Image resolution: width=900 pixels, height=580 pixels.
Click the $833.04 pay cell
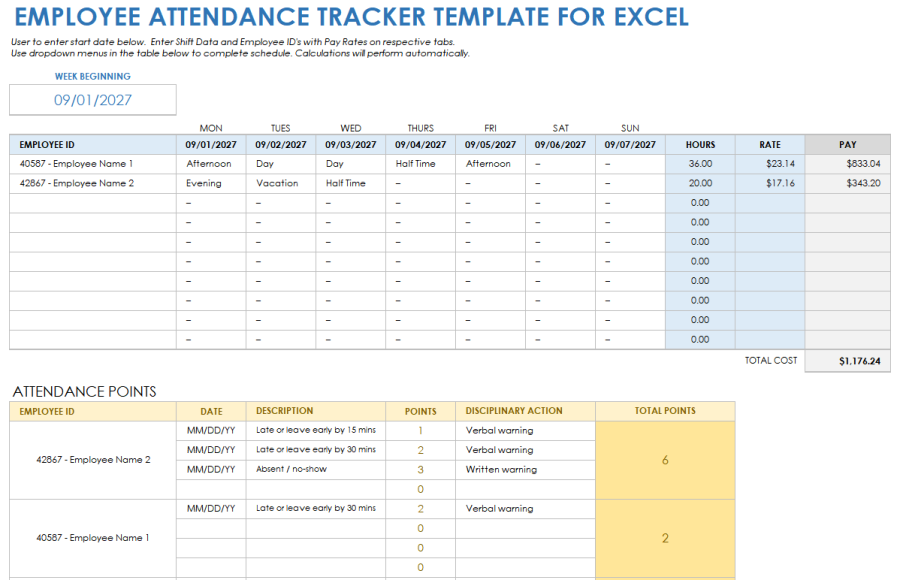pyautogui.click(x=848, y=164)
